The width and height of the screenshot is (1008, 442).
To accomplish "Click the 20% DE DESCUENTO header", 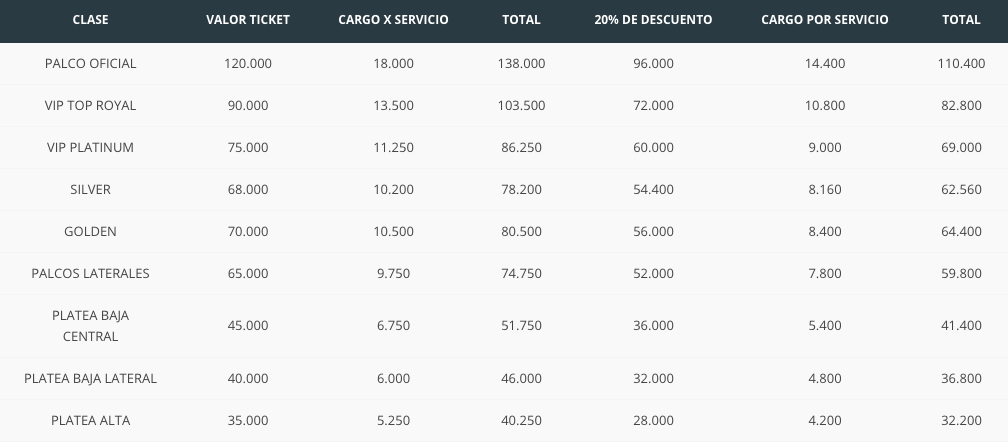I will click(x=653, y=20).
